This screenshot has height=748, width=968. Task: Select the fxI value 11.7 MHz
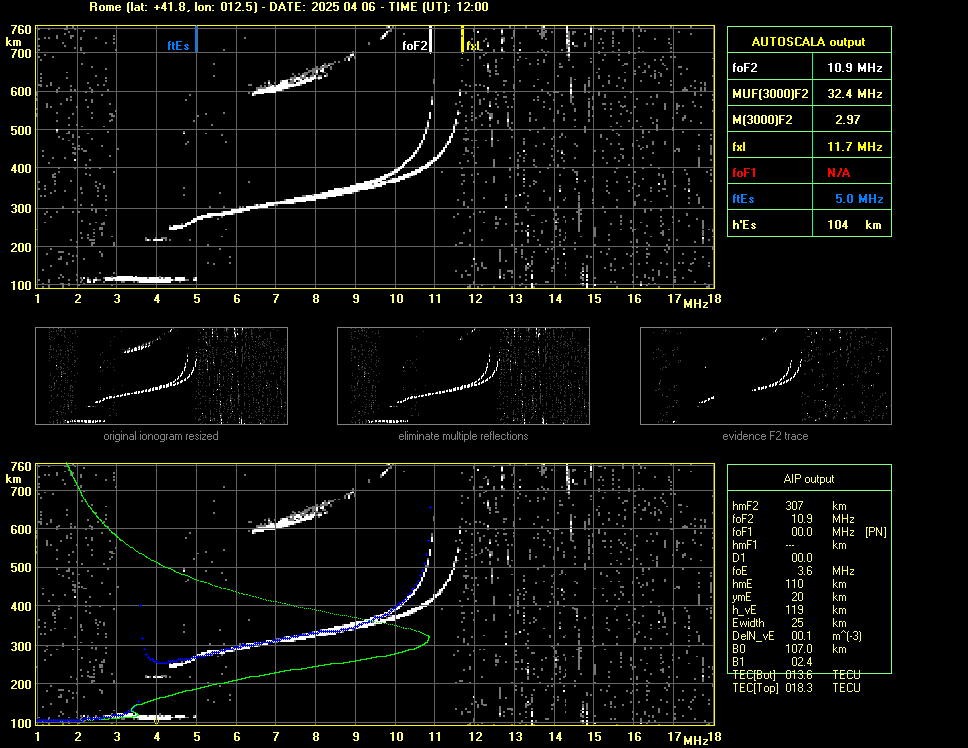[x=854, y=147]
